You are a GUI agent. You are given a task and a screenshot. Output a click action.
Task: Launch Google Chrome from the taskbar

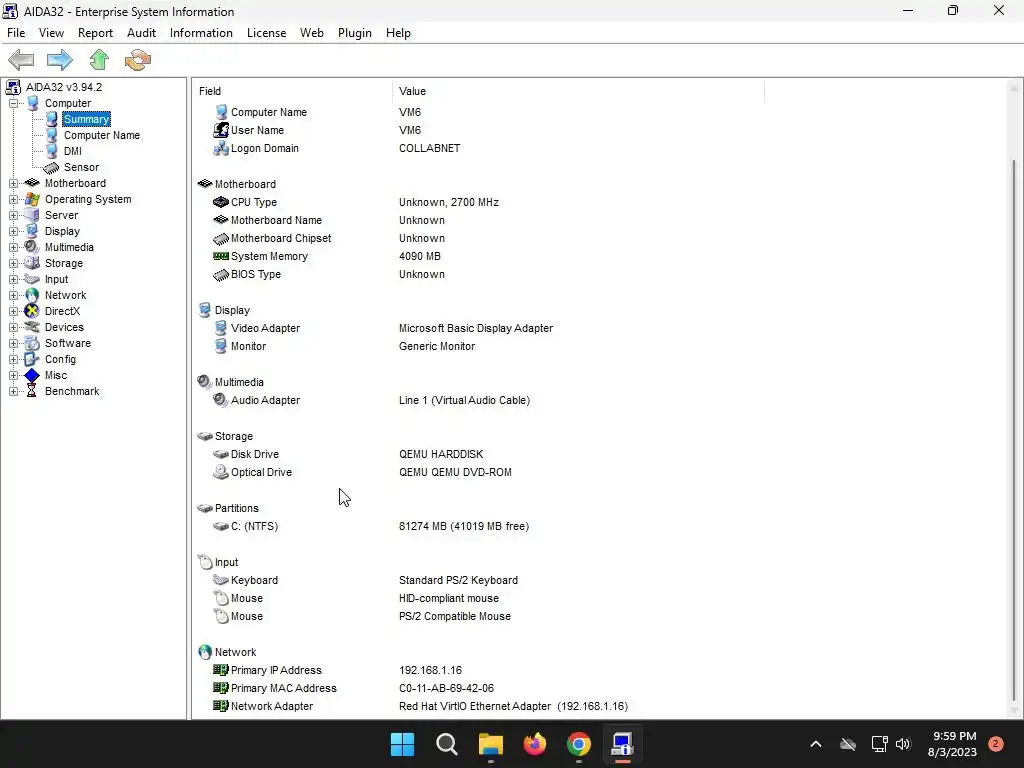click(x=579, y=744)
